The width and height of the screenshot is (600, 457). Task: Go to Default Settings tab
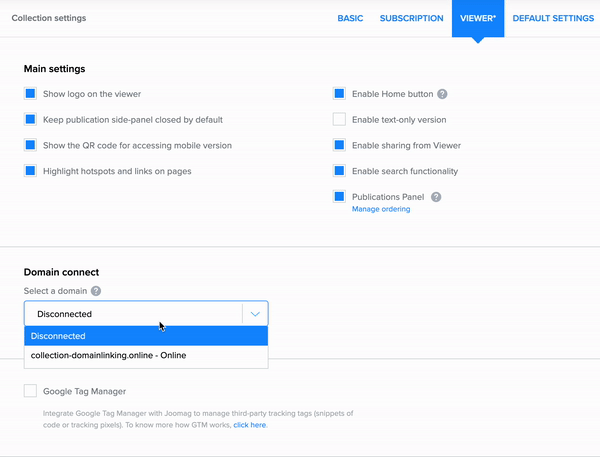[x=552, y=18]
